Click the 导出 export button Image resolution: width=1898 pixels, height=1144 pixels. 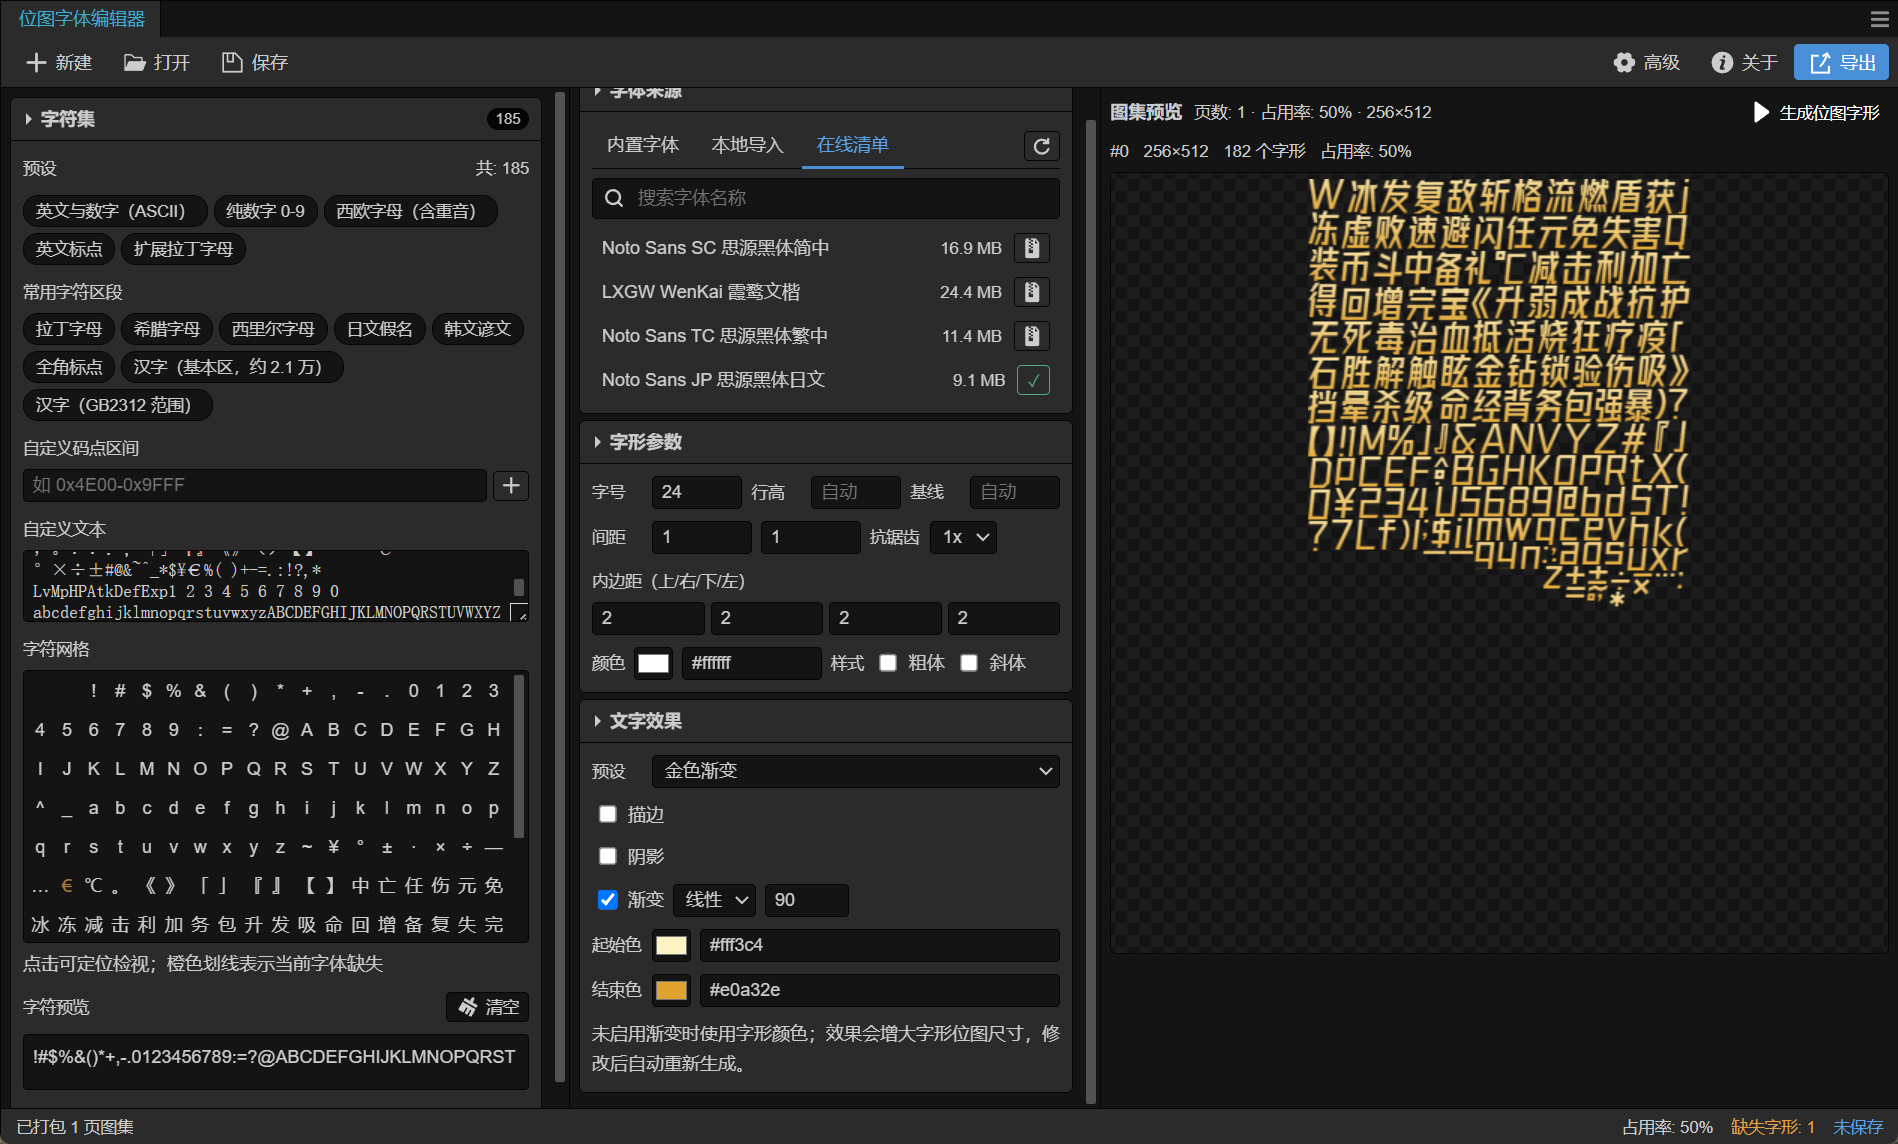(1841, 63)
